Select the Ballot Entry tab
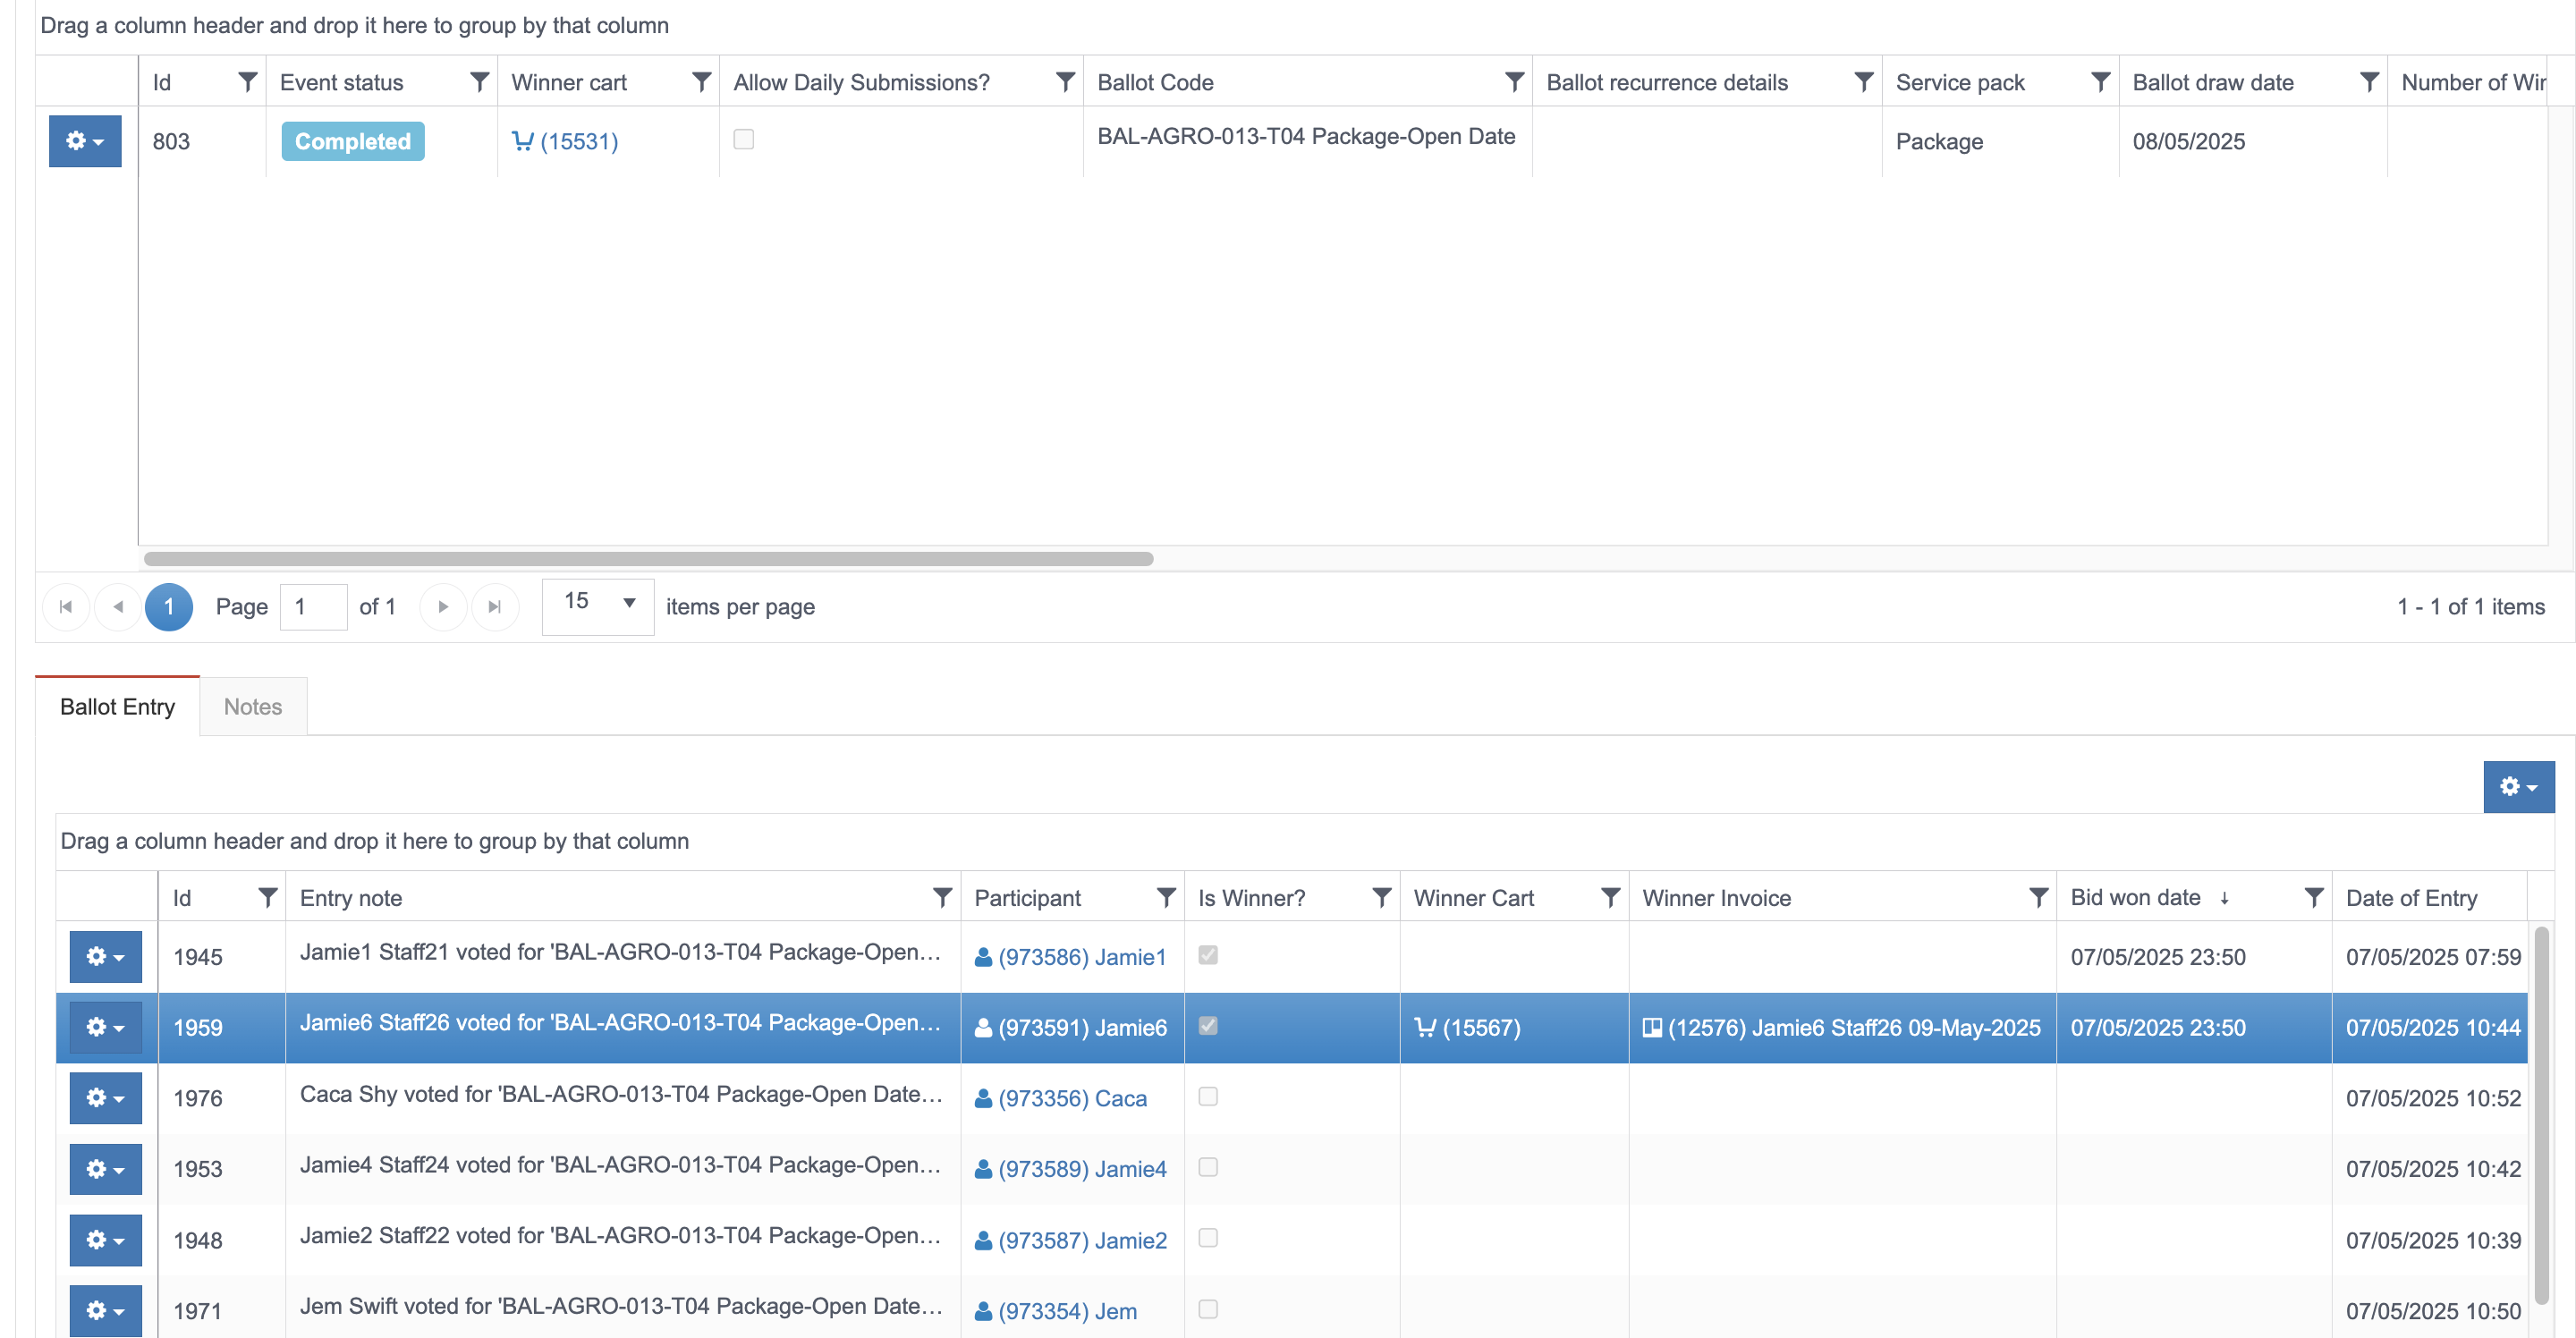The height and width of the screenshot is (1338, 2576). [x=117, y=707]
